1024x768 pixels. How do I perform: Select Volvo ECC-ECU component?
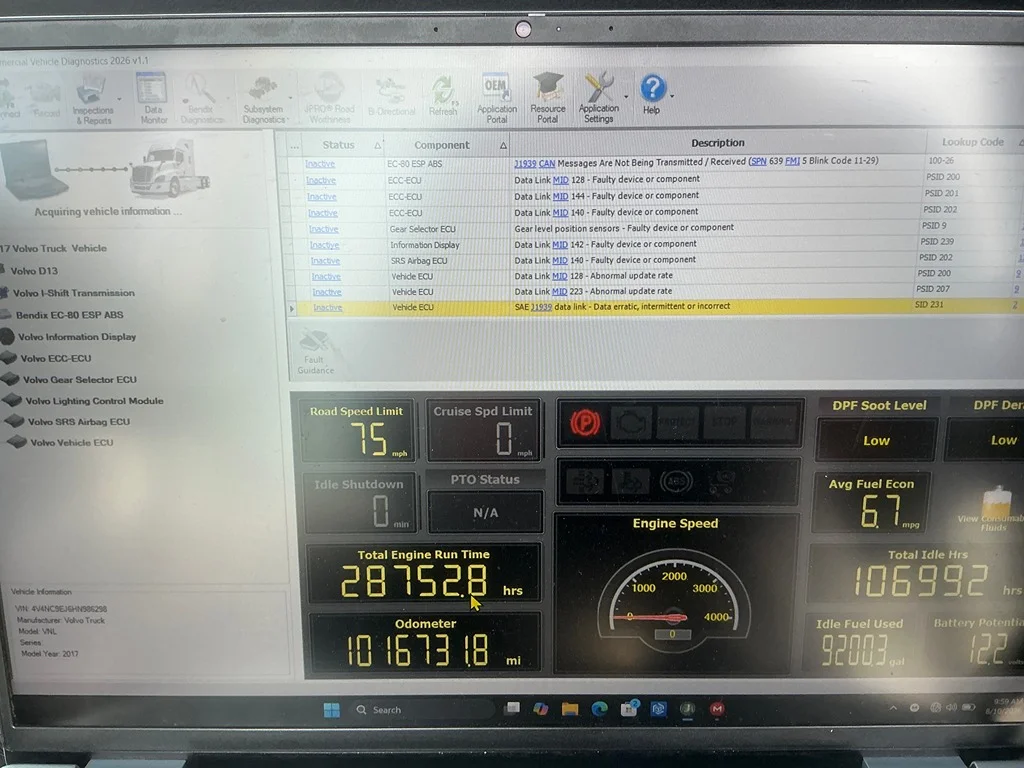pos(56,359)
